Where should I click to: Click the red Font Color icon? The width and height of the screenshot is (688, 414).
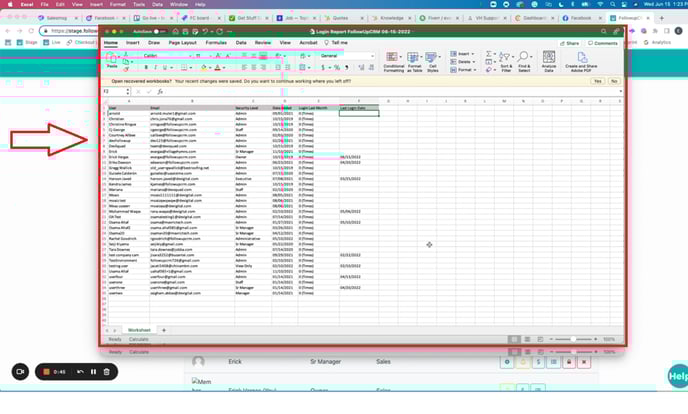pyautogui.click(x=218, y=68)
